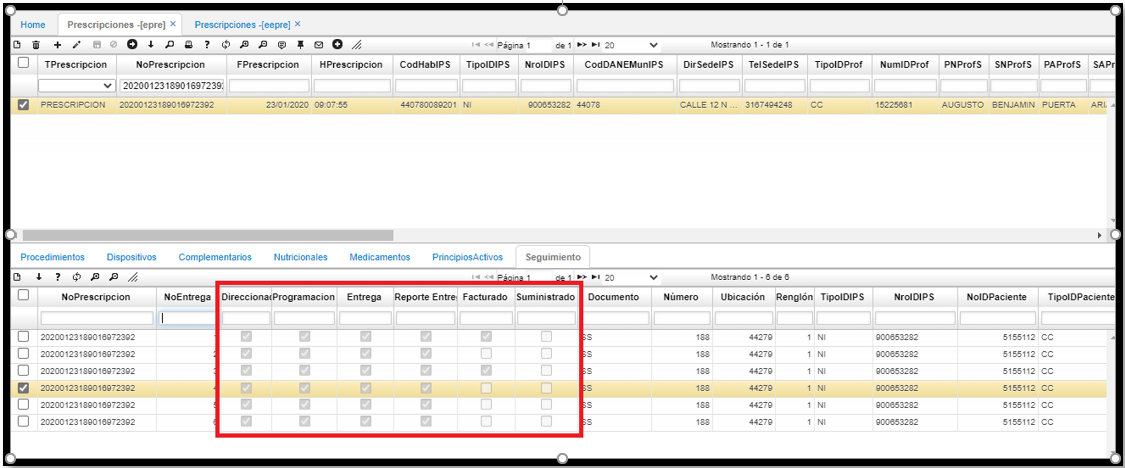Image resolution: width=1125 pixels, height=468 pixels.
Task: Go to last page in upper grid
Action: coord(595,45)
